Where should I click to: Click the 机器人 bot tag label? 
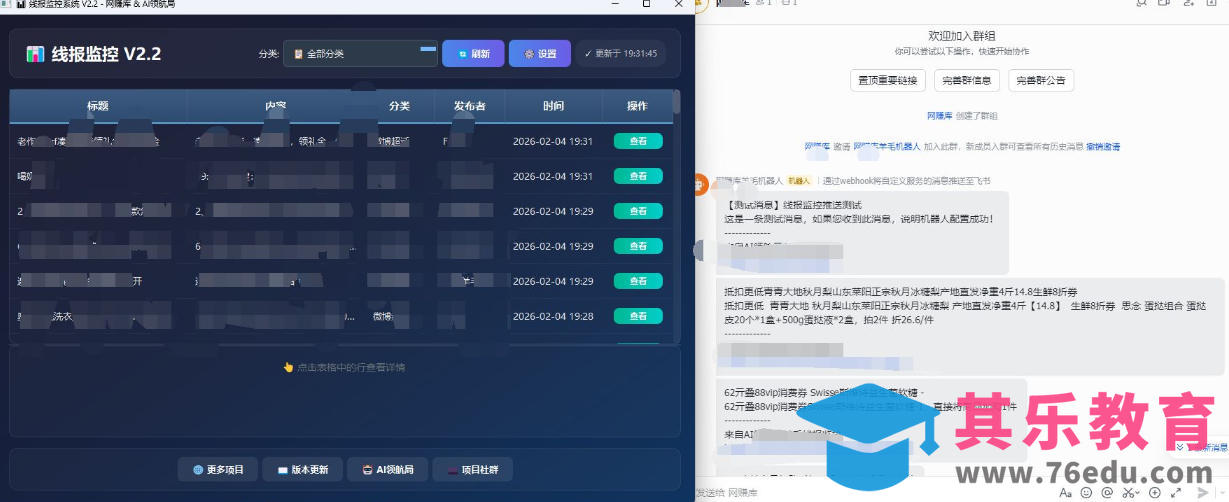click(798, 181)
